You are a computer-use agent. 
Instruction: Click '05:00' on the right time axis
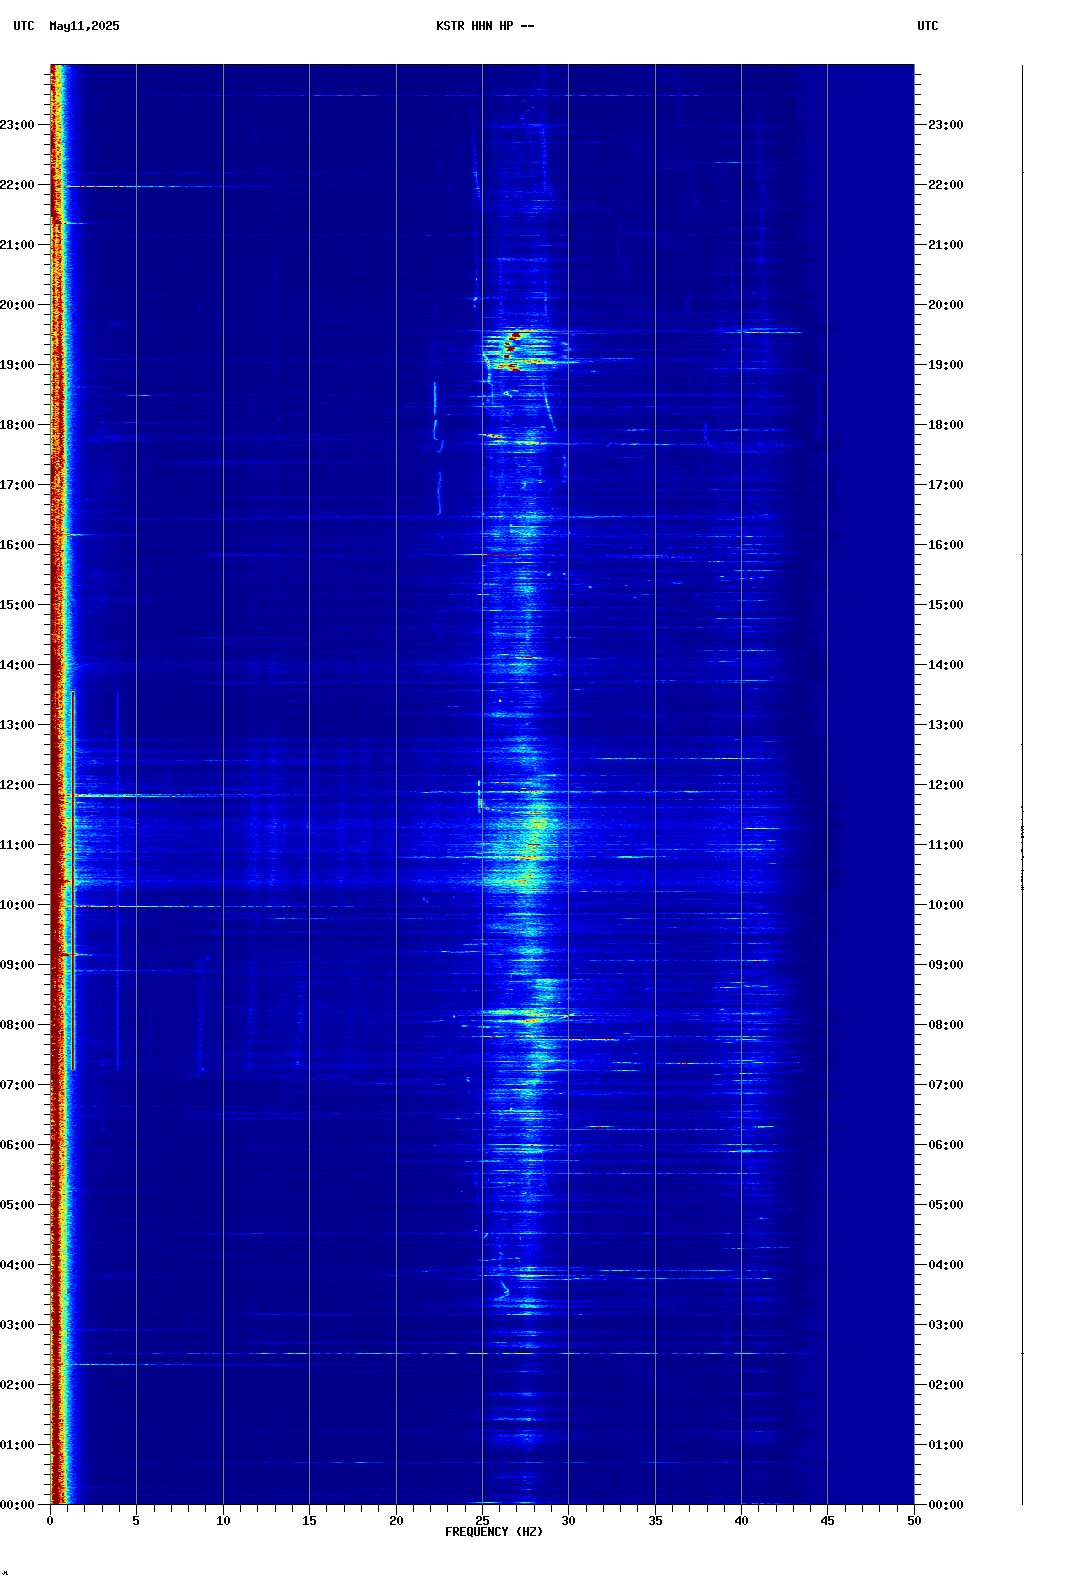coord(946,1205)
